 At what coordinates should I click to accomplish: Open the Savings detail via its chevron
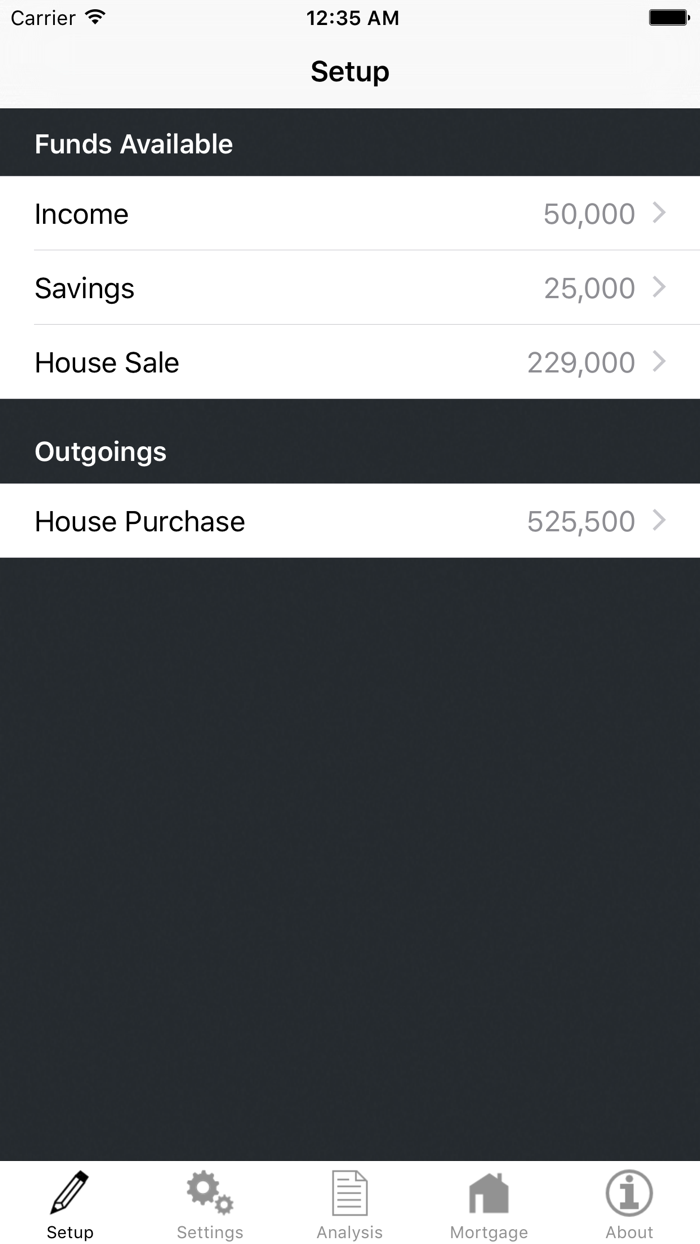click(x=661, y=288)
